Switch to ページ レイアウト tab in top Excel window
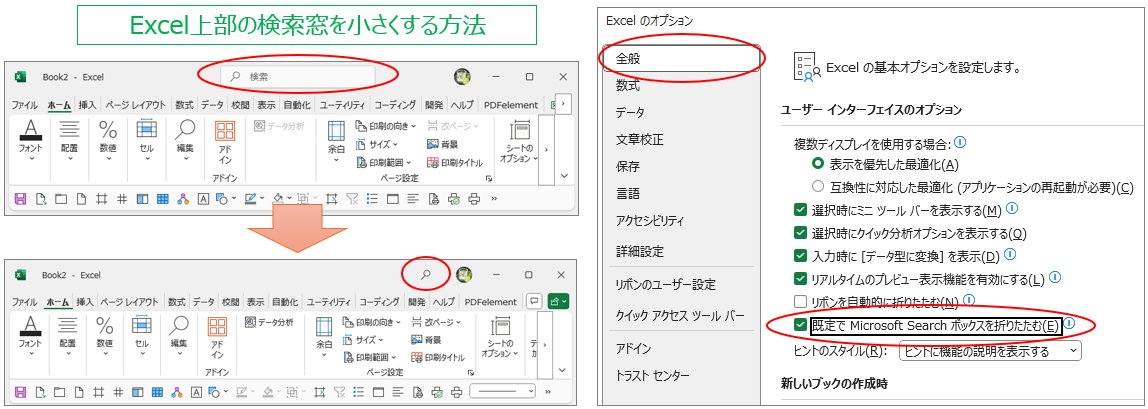Viewport: 1148px width, 409px height. [x=133, y=105]
